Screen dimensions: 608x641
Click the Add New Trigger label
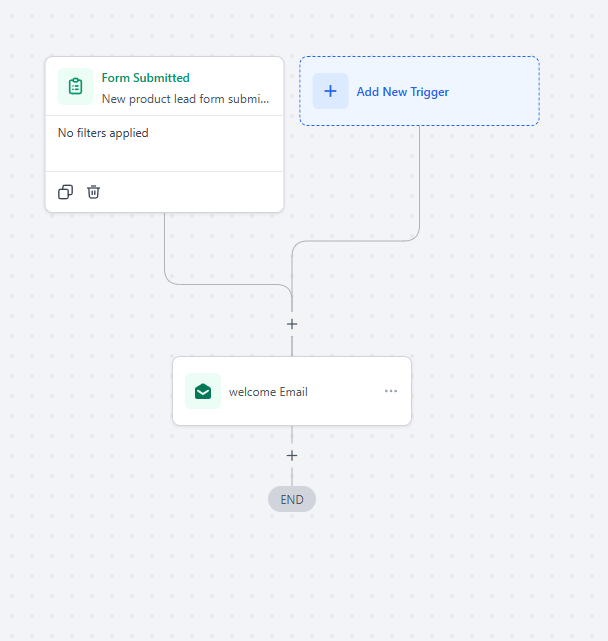tap(403, 92)
